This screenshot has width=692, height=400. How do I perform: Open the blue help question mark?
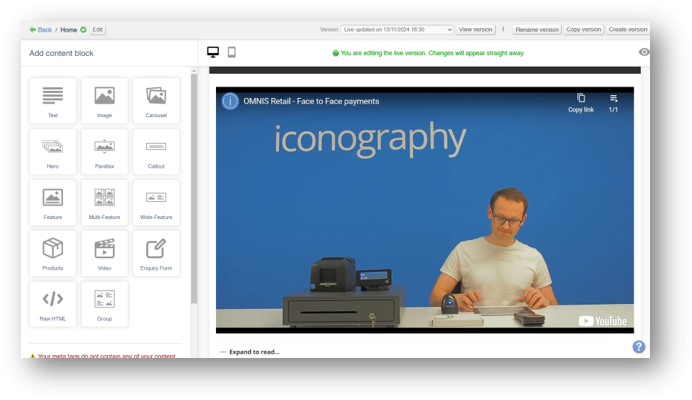tap(639, 347)
